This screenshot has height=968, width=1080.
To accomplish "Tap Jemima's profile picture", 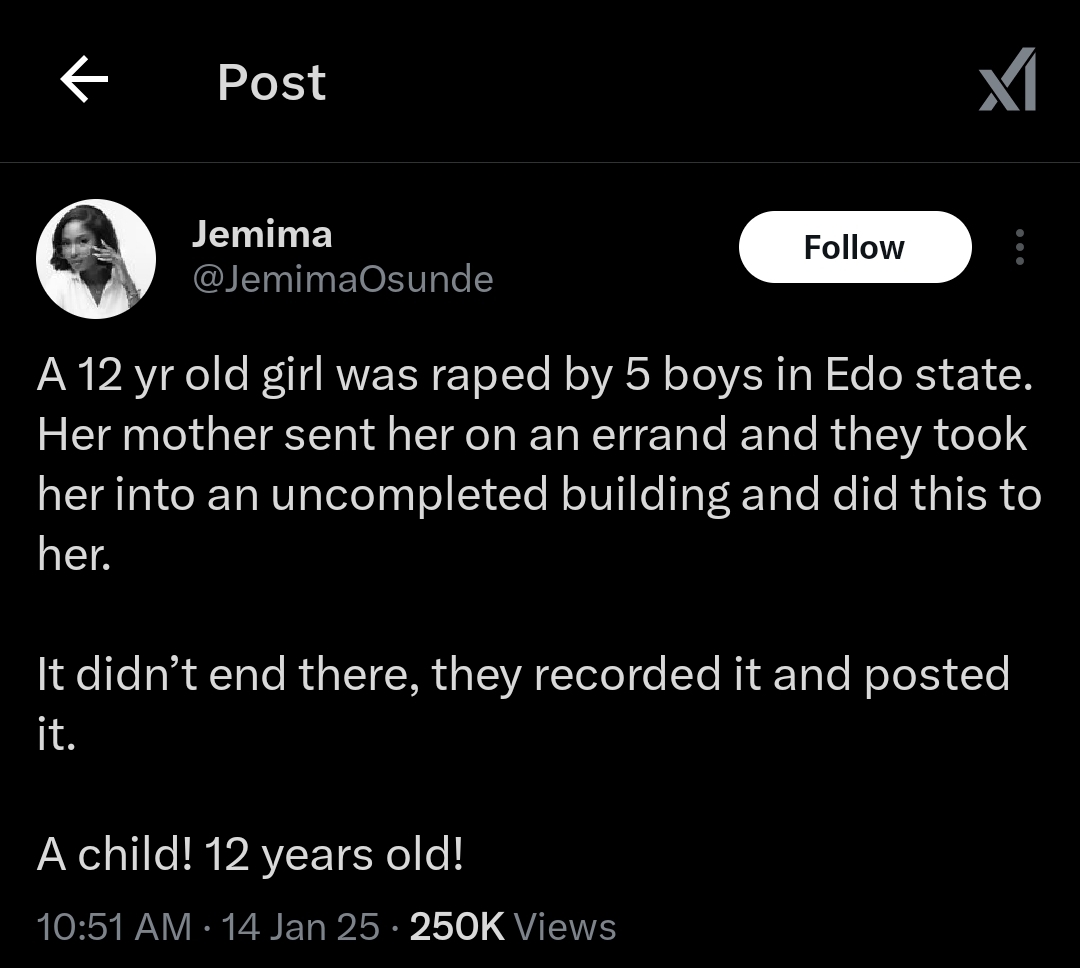I will click(96, 259).
